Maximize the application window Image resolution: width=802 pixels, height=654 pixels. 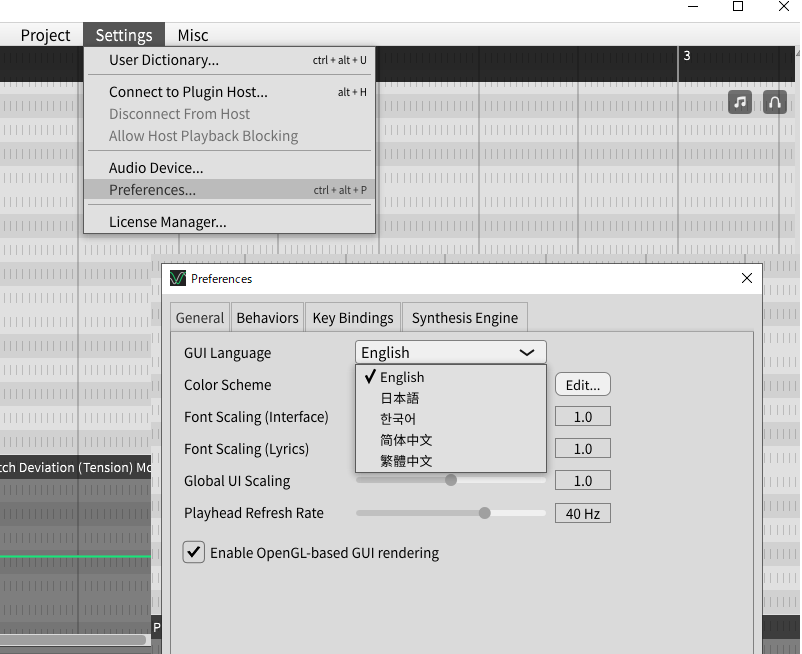coord(738,6)
